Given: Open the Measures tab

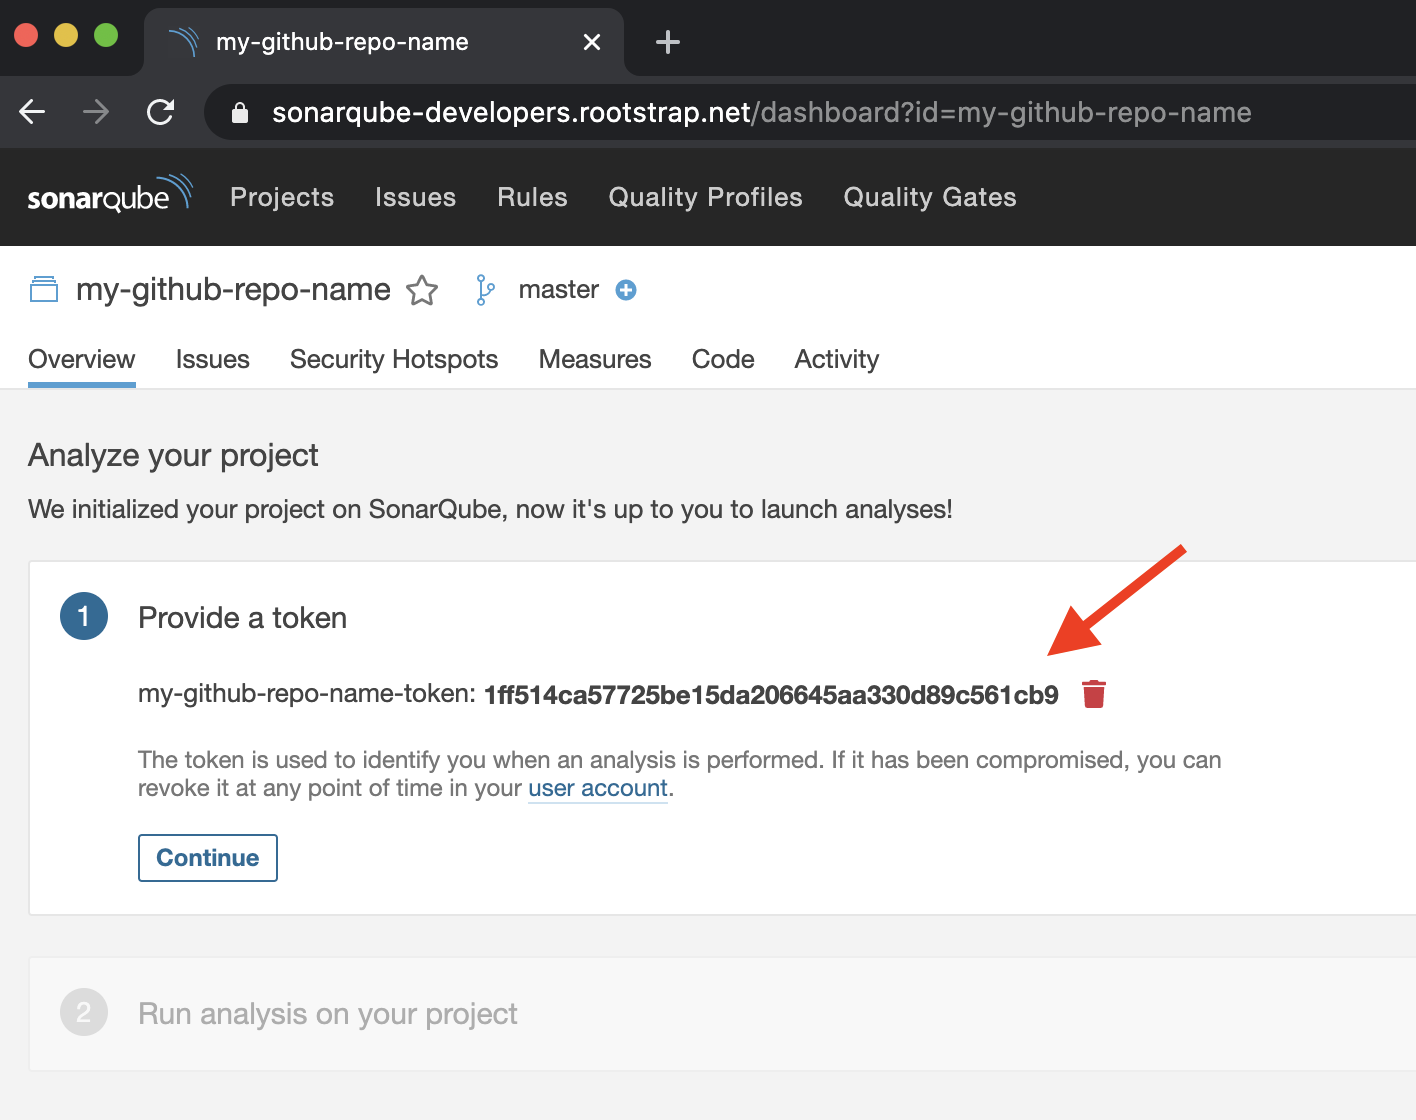Looking at the screenshot, I should 595,359.
